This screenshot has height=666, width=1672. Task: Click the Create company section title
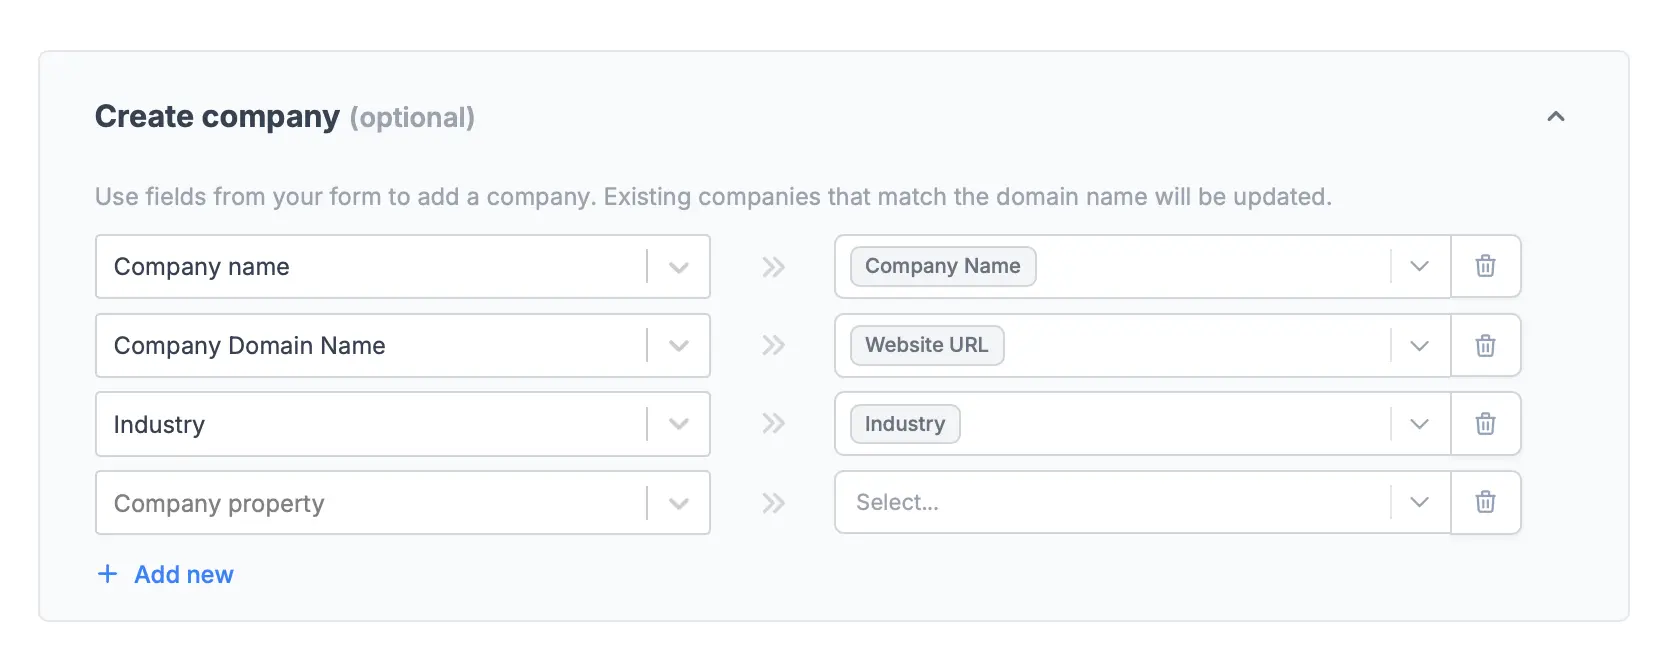[217, 116]
